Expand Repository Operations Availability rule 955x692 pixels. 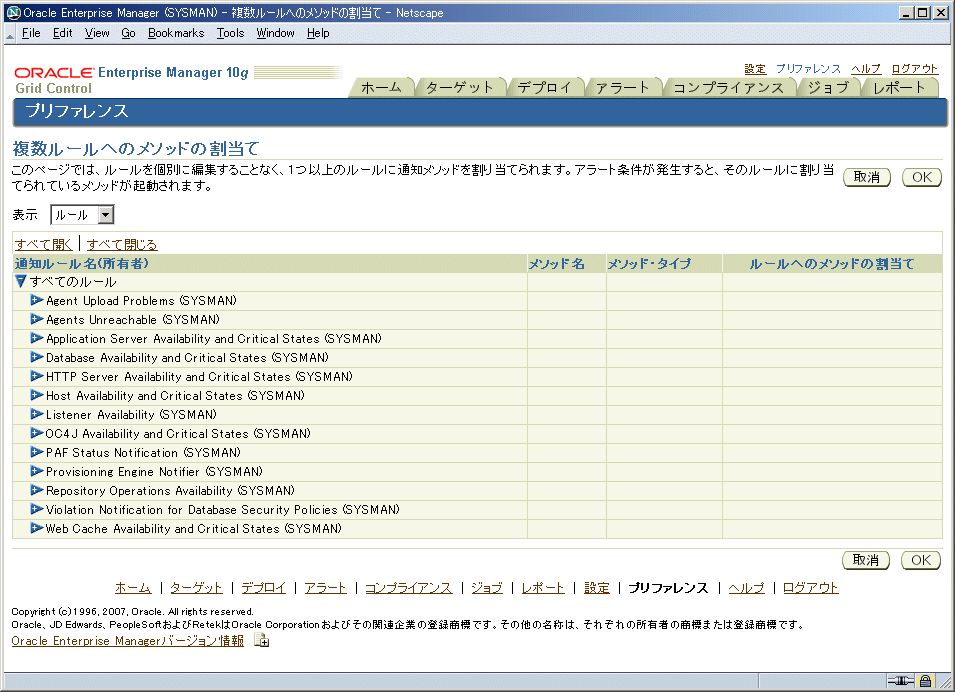coord(37,490)
